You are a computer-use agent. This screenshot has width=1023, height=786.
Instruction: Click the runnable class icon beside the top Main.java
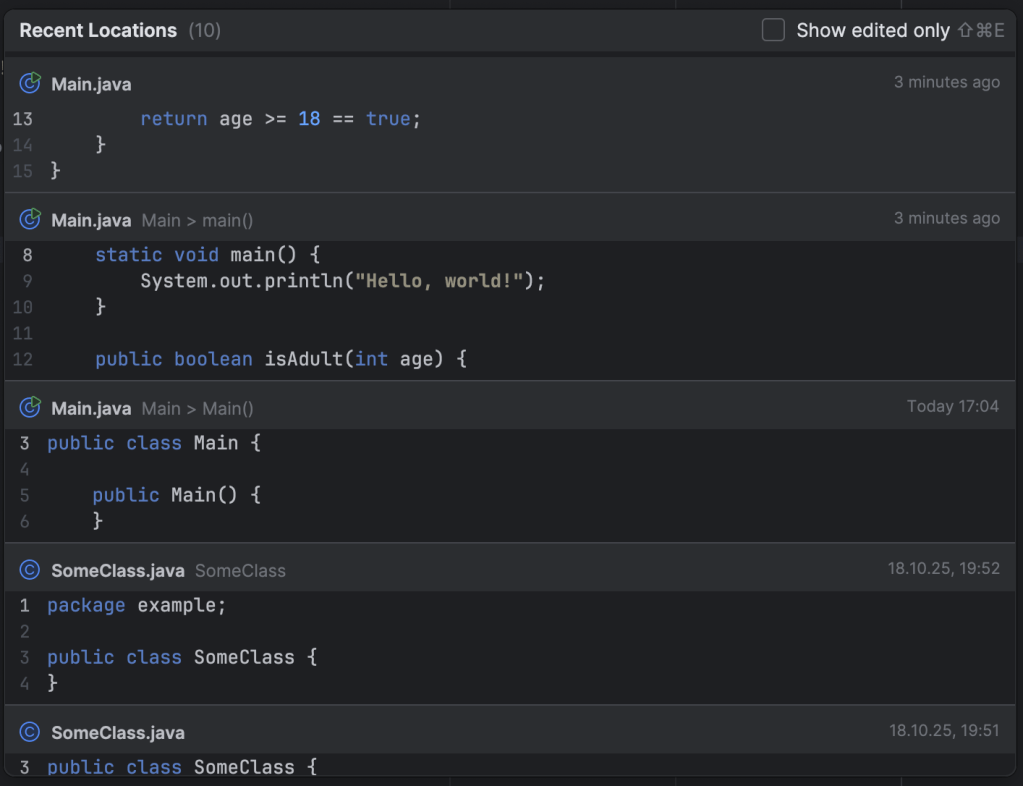28,83
